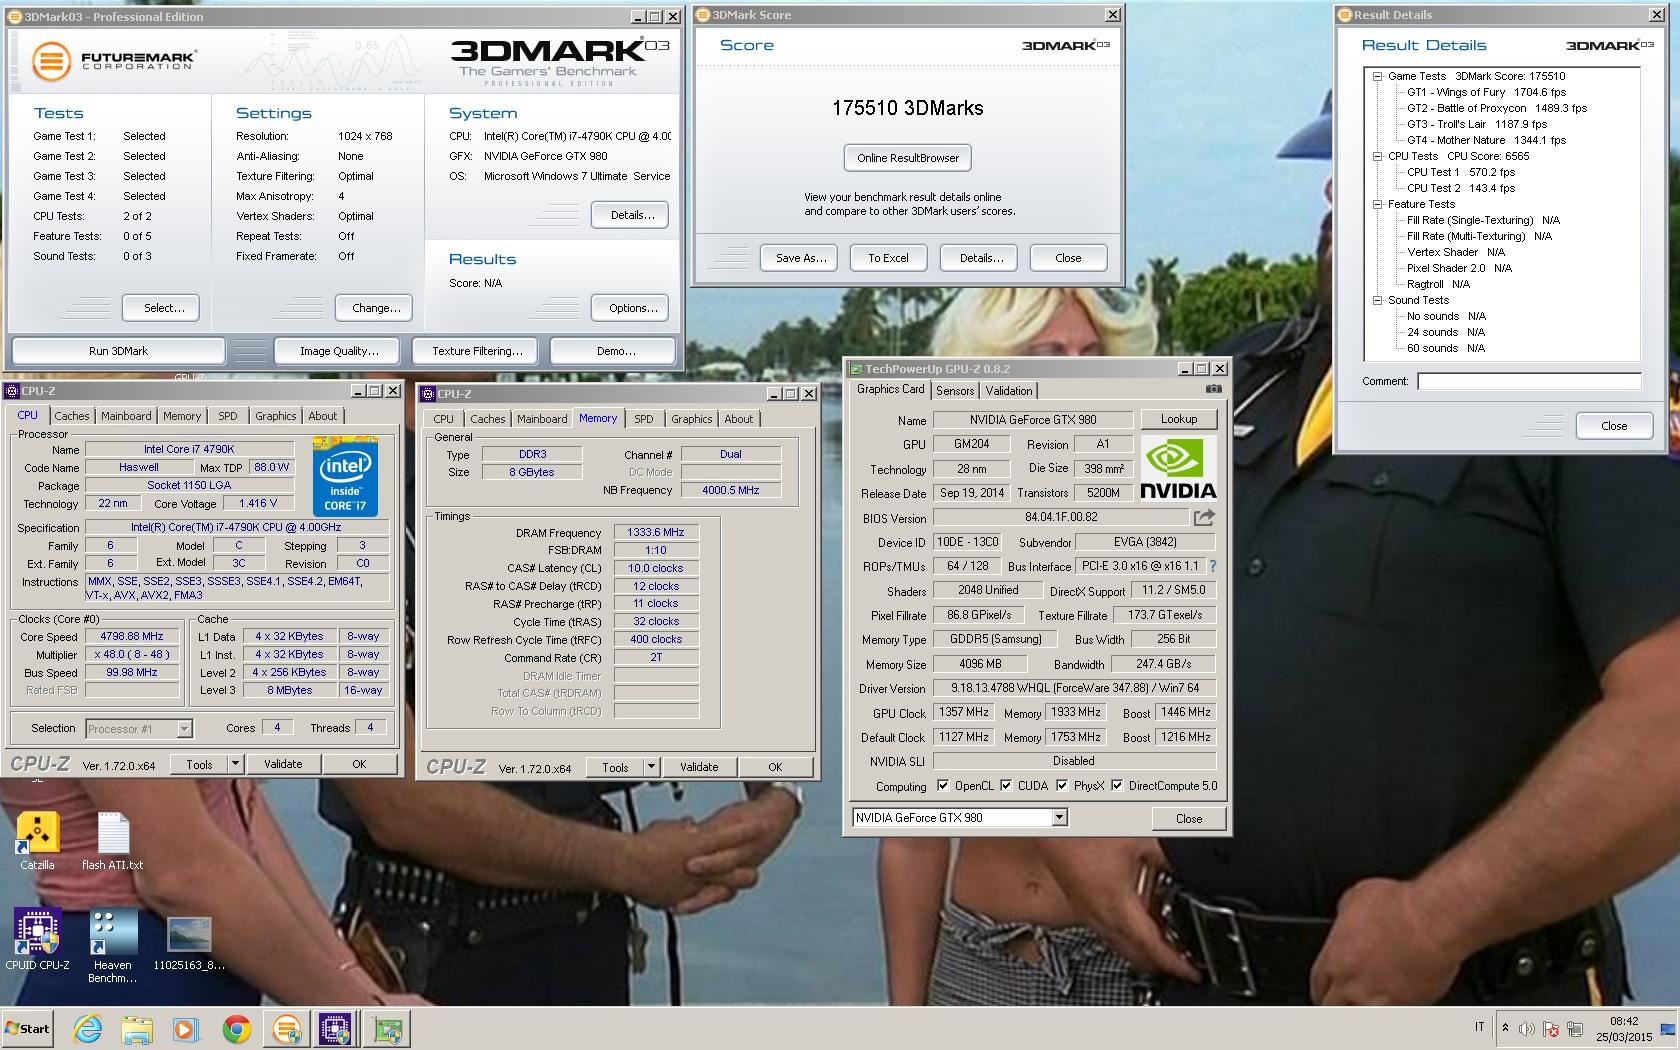Switch to GPU-Z taskbar icon
Viewport: 1680px width, 1050px height.
click(387, 1028)
